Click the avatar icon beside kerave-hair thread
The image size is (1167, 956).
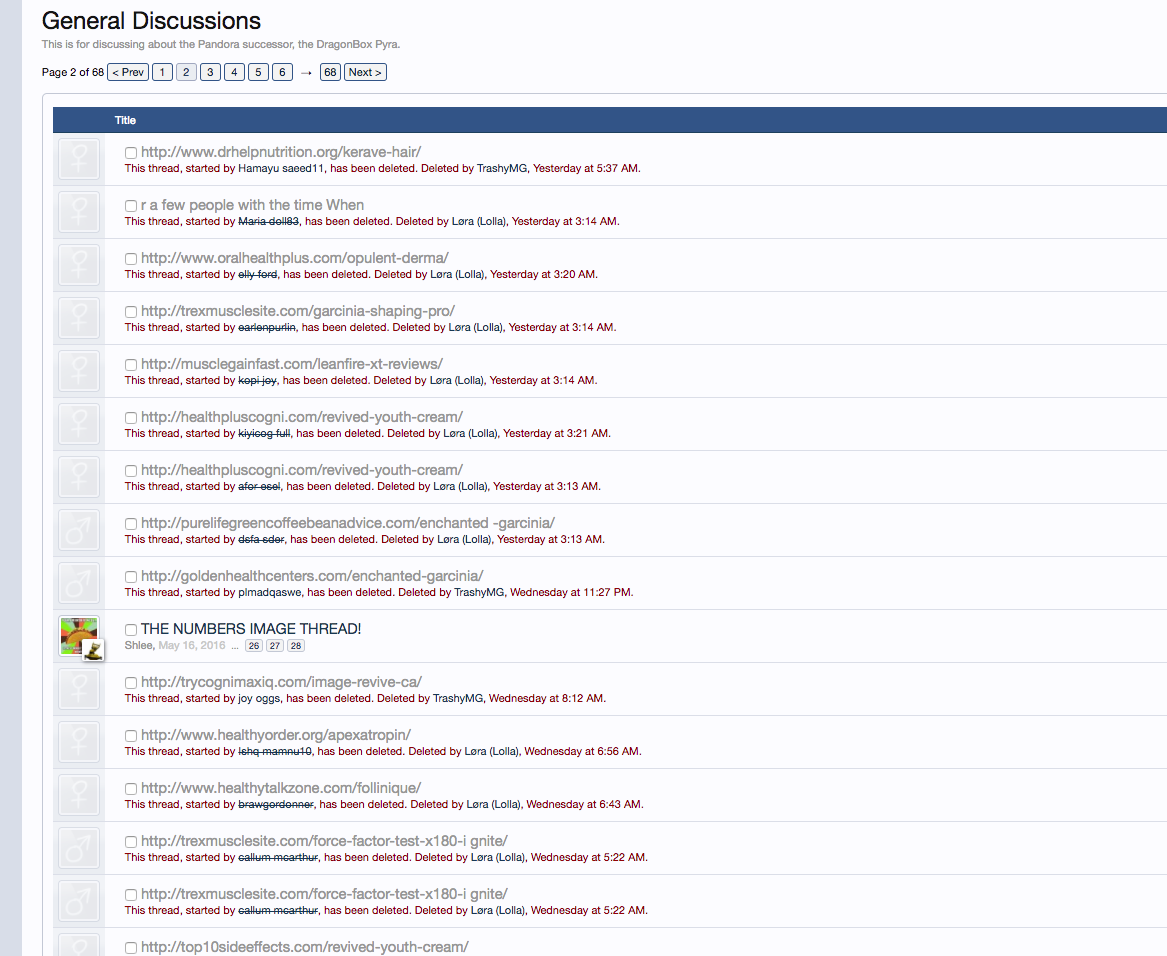point(78,159)
